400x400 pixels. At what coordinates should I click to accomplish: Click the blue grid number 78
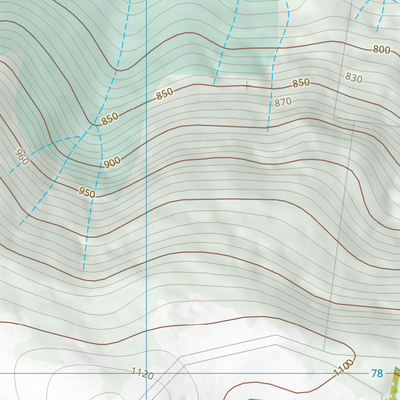coord(377,373)
